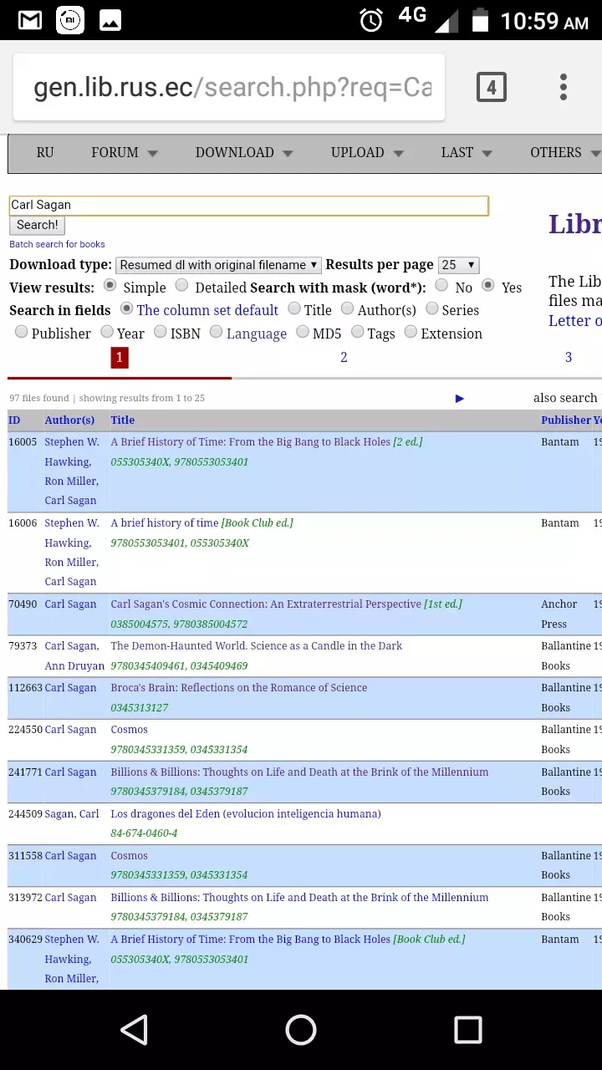Select Title search field radio
602x1070 pixels.
(294, 308)
